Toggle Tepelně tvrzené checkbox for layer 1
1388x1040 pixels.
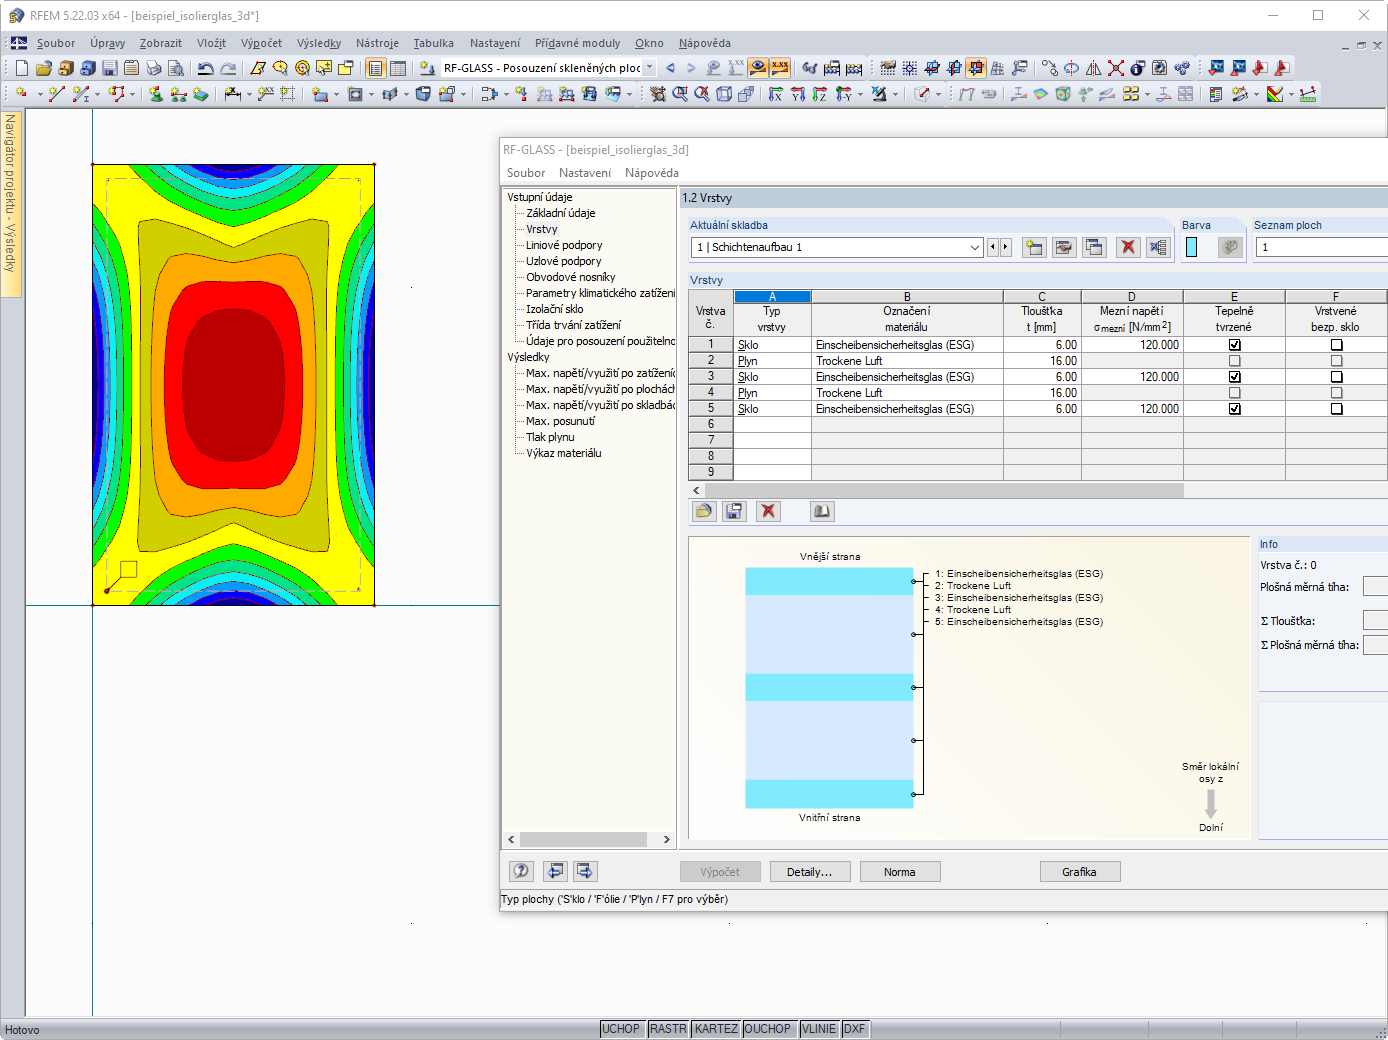pos(1235,345)
